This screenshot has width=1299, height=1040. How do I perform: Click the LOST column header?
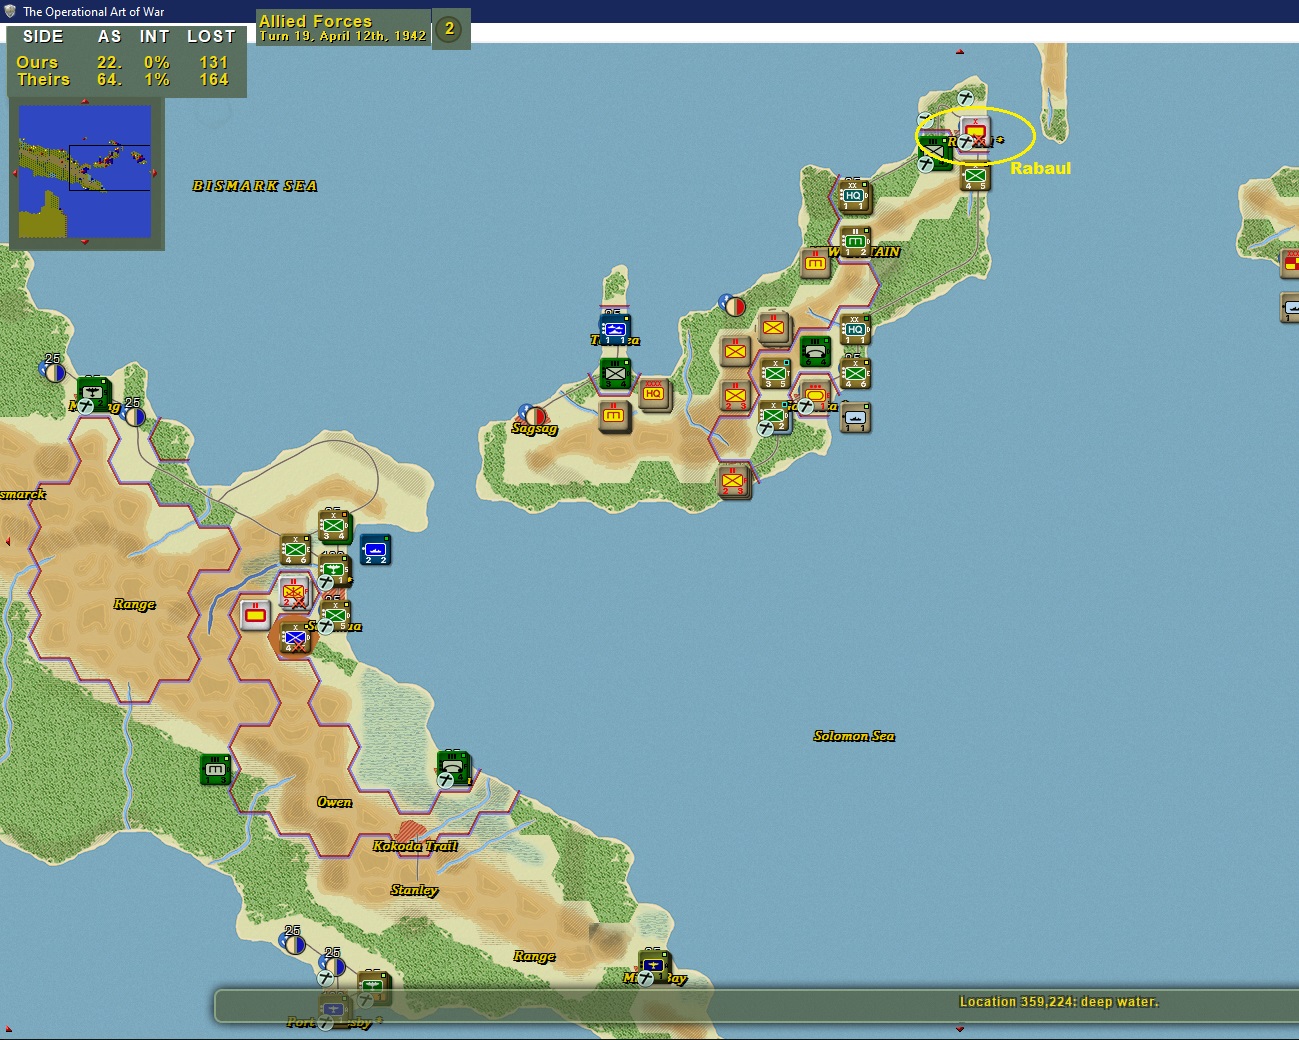pyautogui.click(x=211, y=37)
